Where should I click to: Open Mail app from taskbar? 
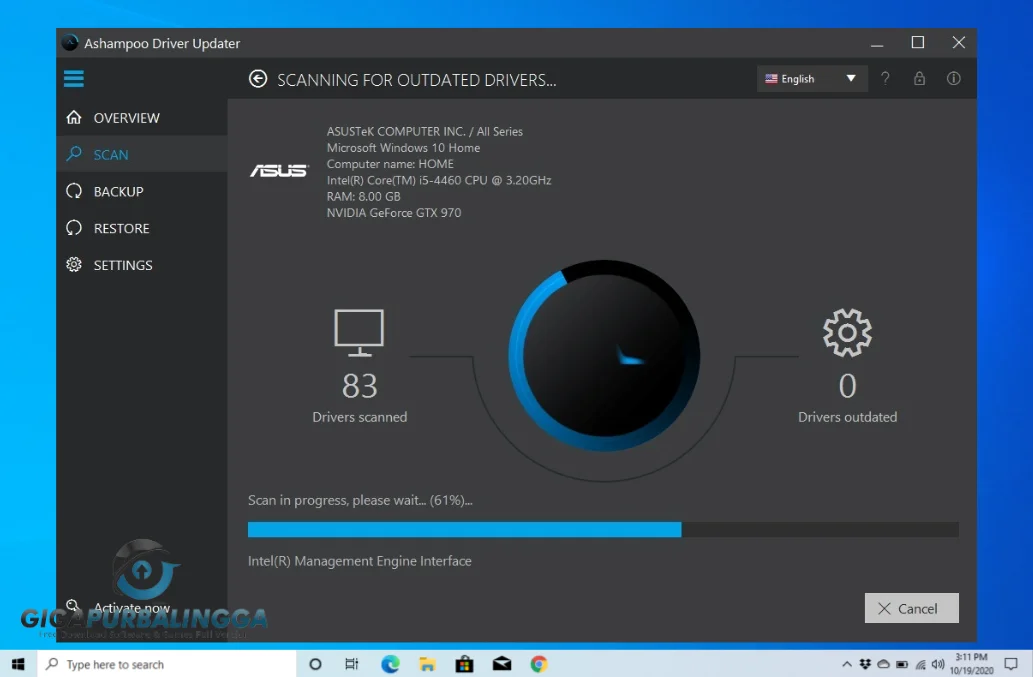click(502, 664)
